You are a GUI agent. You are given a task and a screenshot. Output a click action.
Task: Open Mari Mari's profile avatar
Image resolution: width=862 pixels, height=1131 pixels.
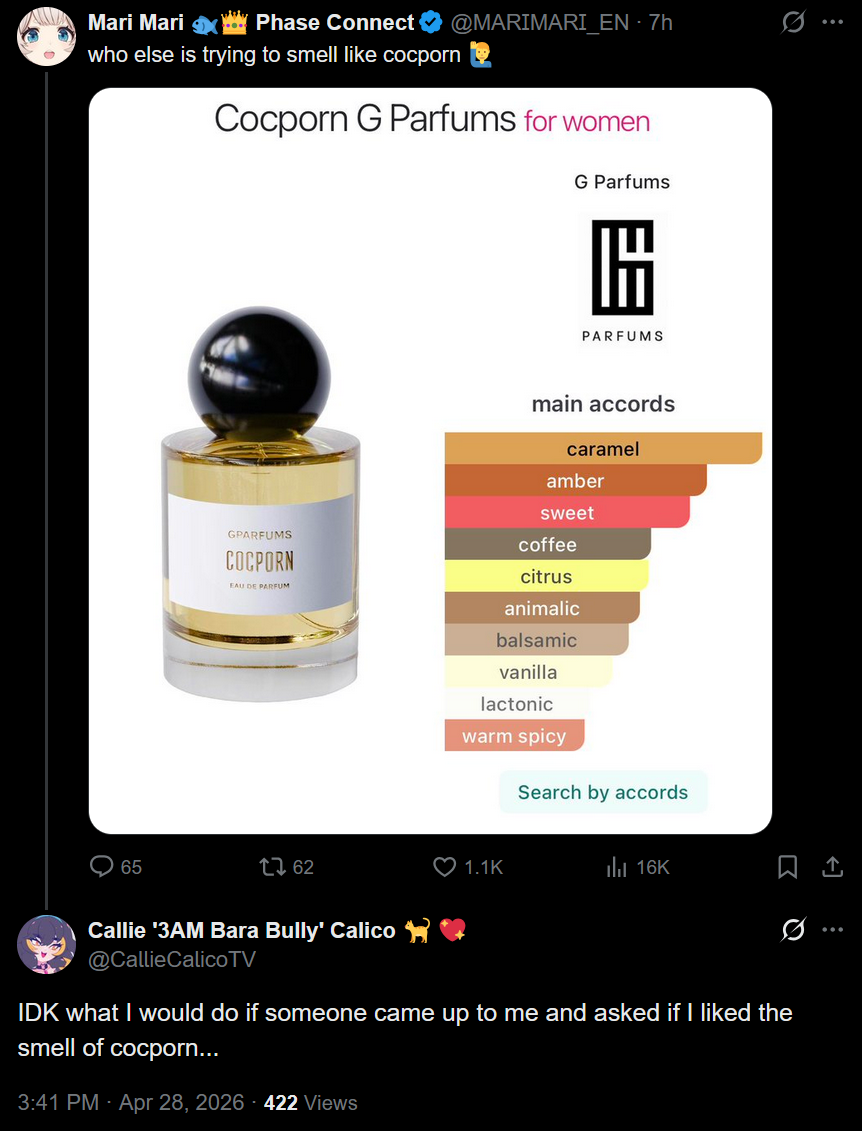pos(46,36)
